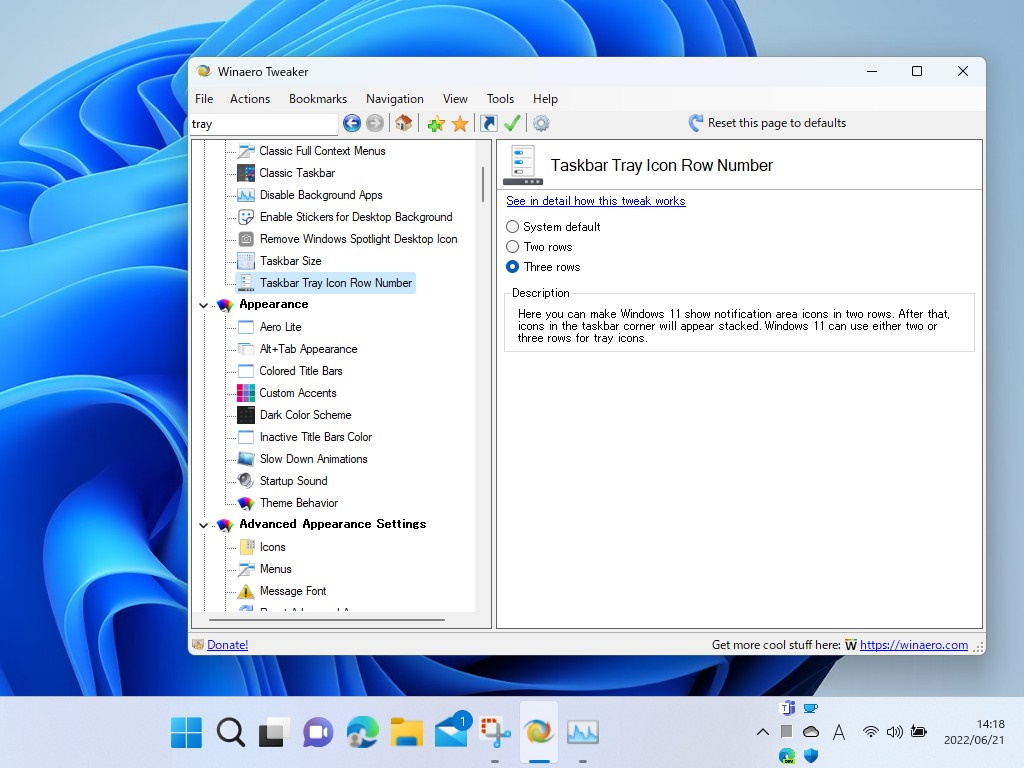Open settings using the gear icon
Screen dimensions: 1024x768
click(541, 123)
